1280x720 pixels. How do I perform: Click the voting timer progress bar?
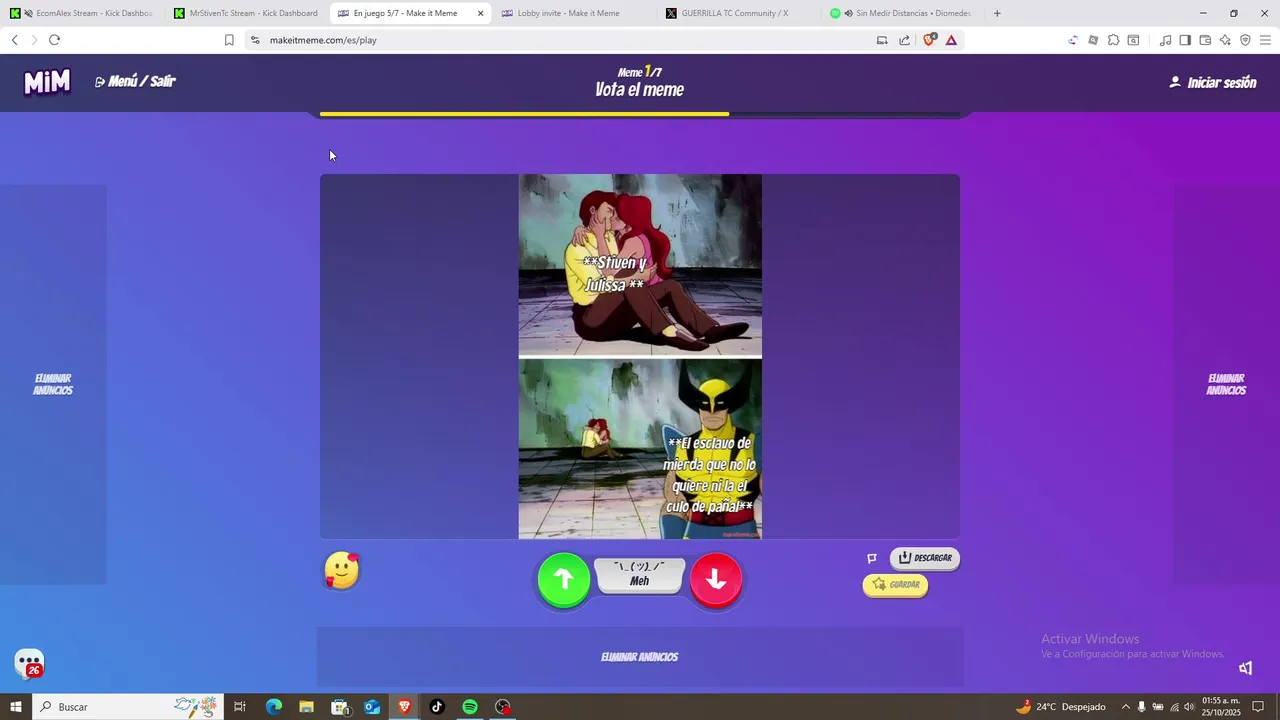(640, 114)
